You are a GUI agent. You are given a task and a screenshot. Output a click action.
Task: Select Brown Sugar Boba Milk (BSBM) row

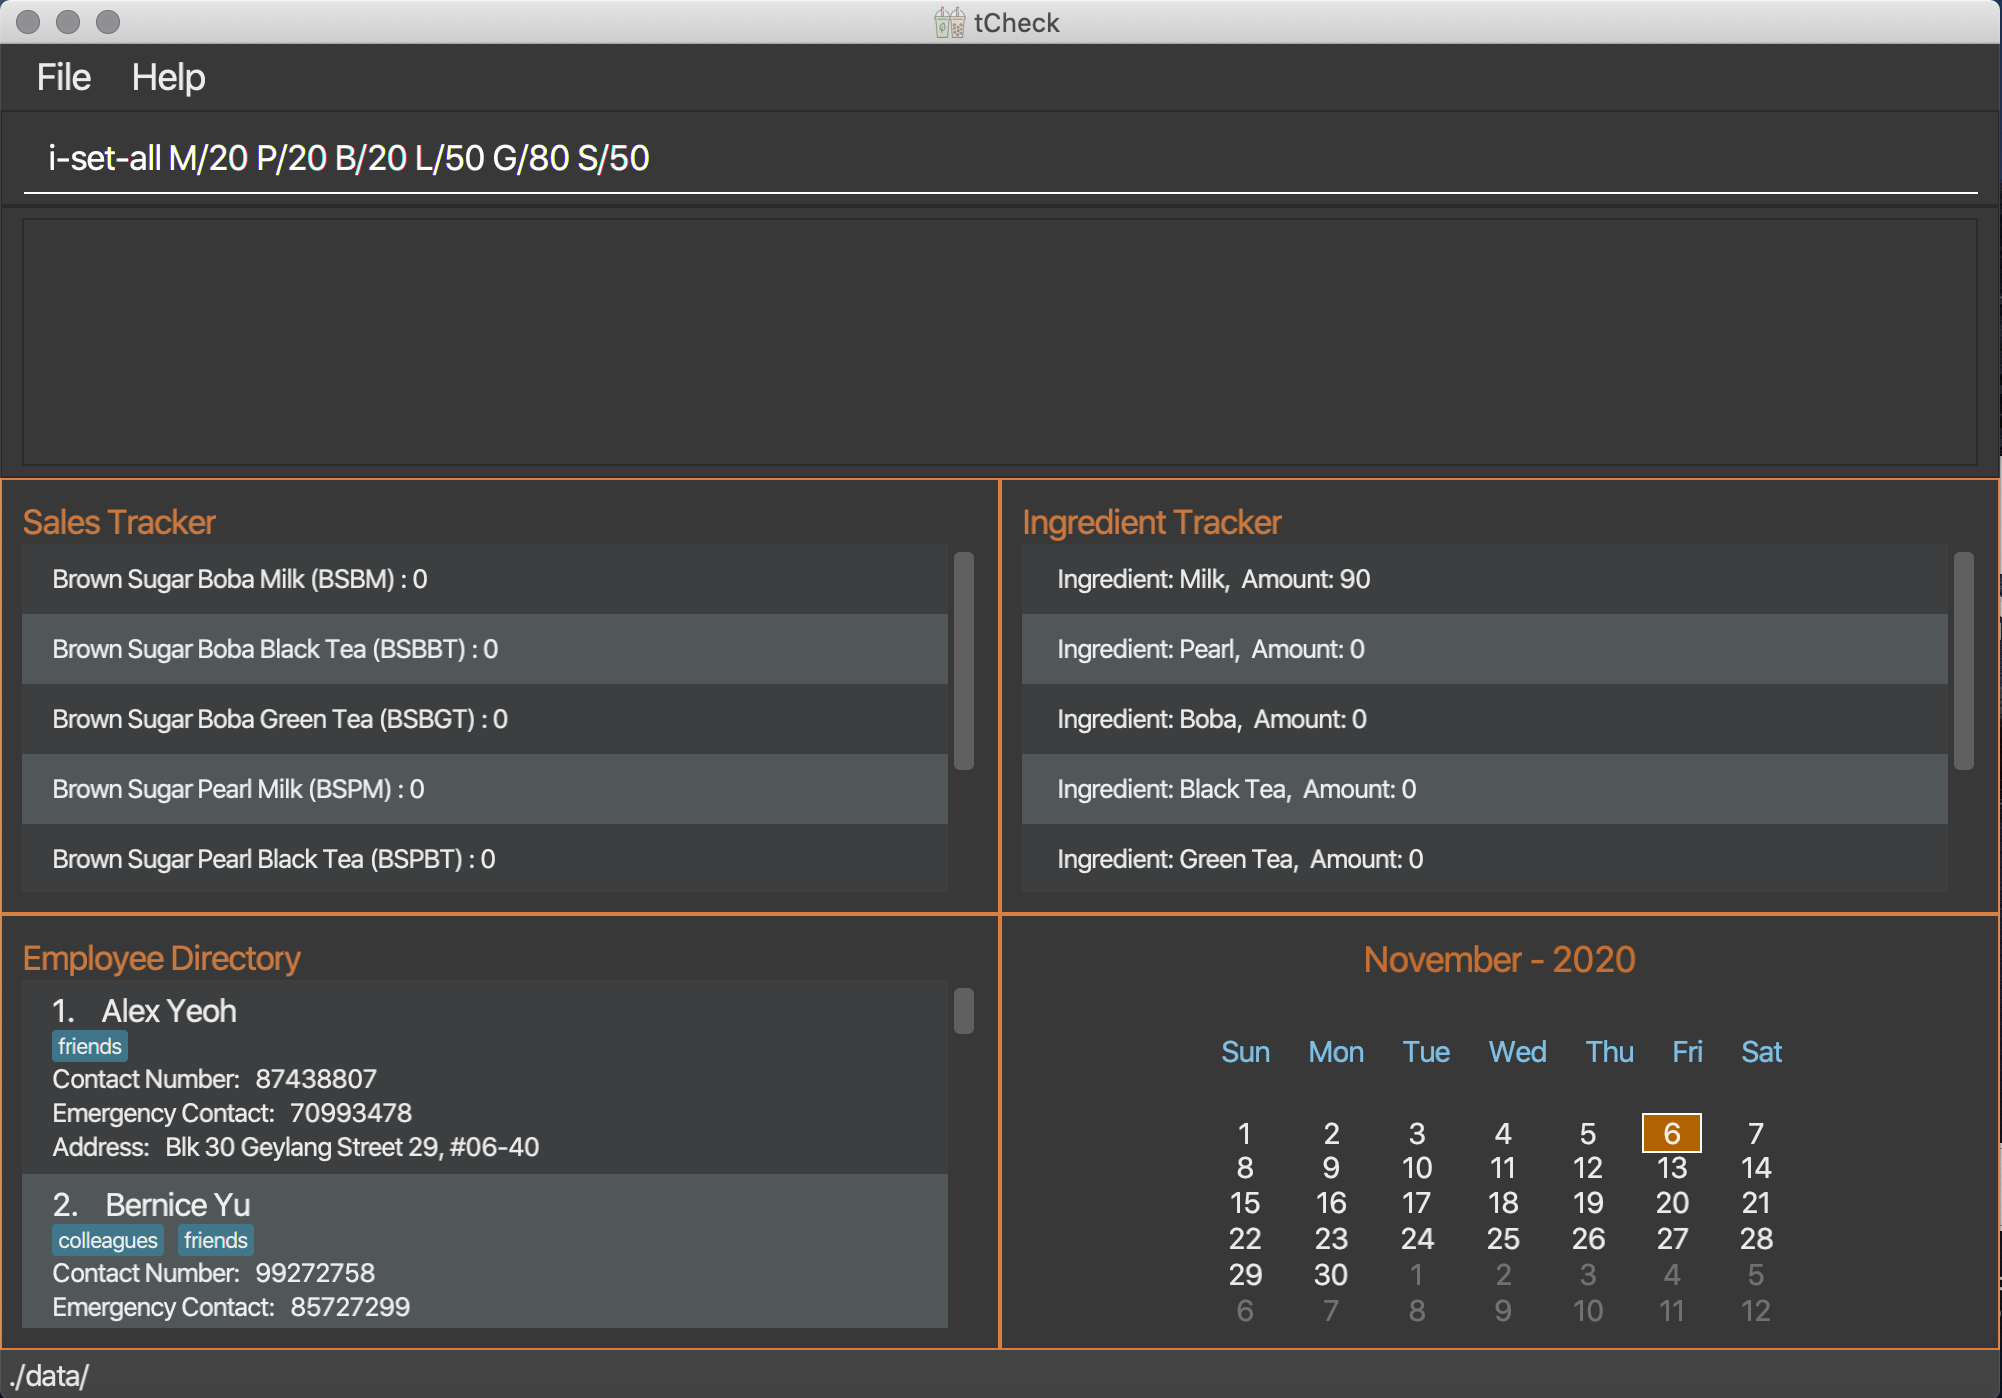485,579
